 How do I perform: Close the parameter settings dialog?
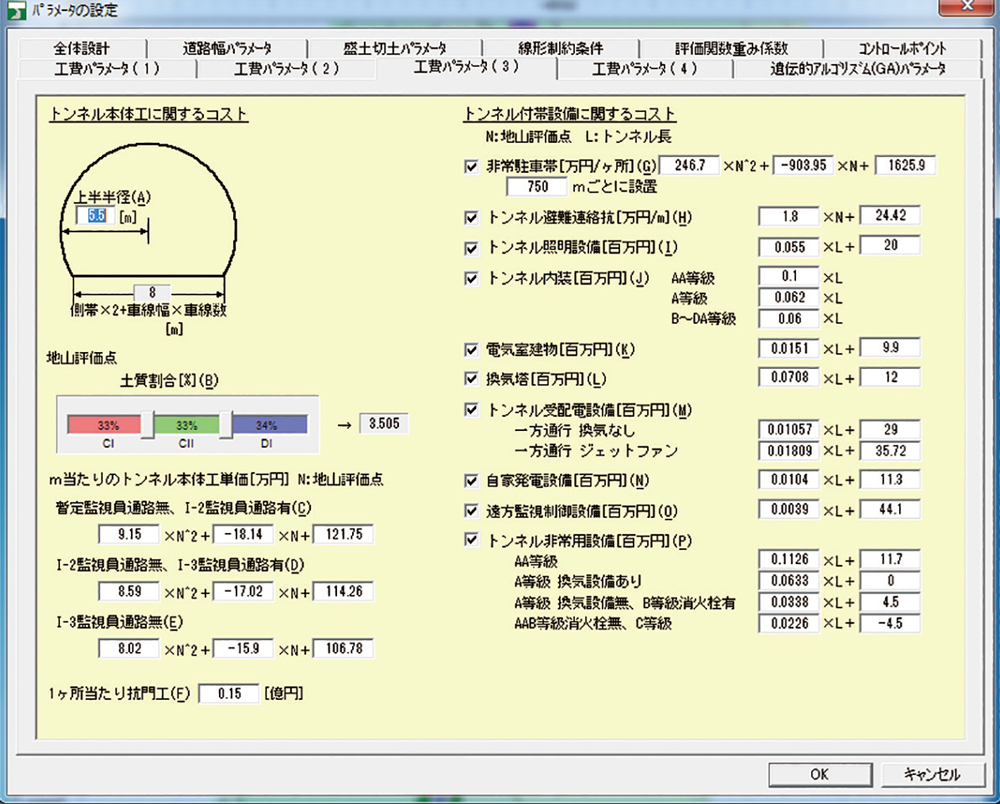coord(966,6)
